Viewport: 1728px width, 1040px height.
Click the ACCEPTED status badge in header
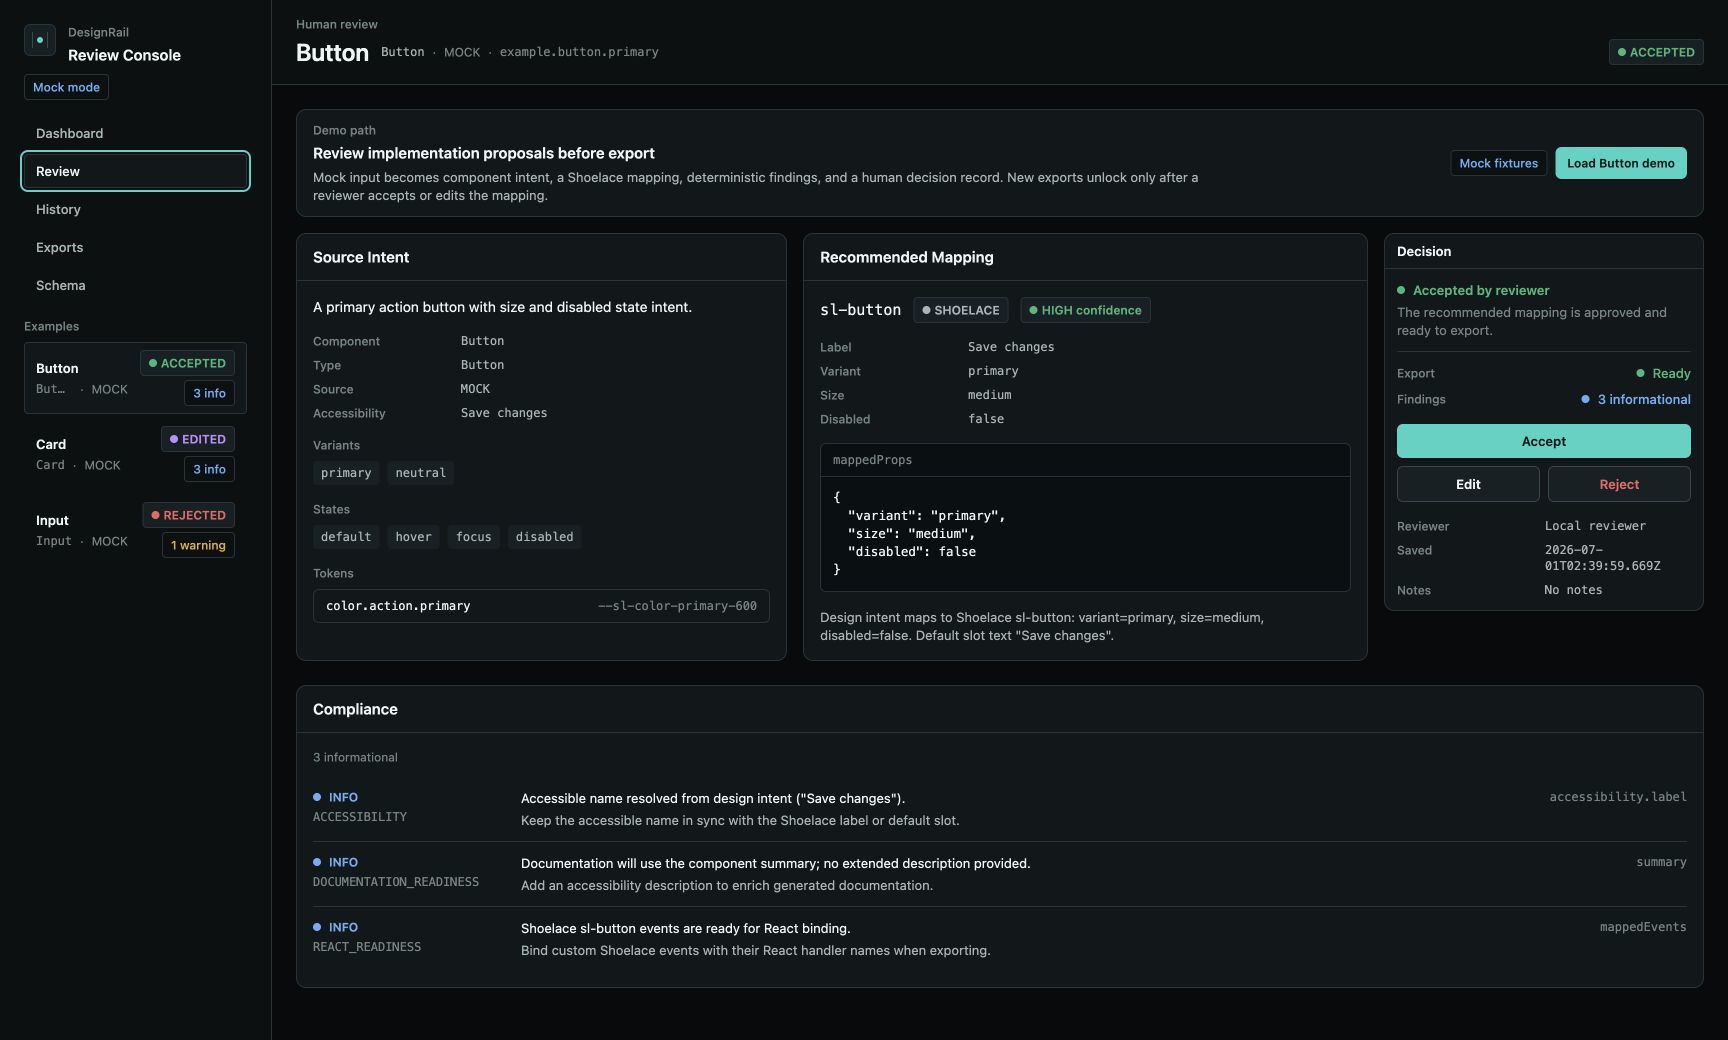tap(1655, 52)
